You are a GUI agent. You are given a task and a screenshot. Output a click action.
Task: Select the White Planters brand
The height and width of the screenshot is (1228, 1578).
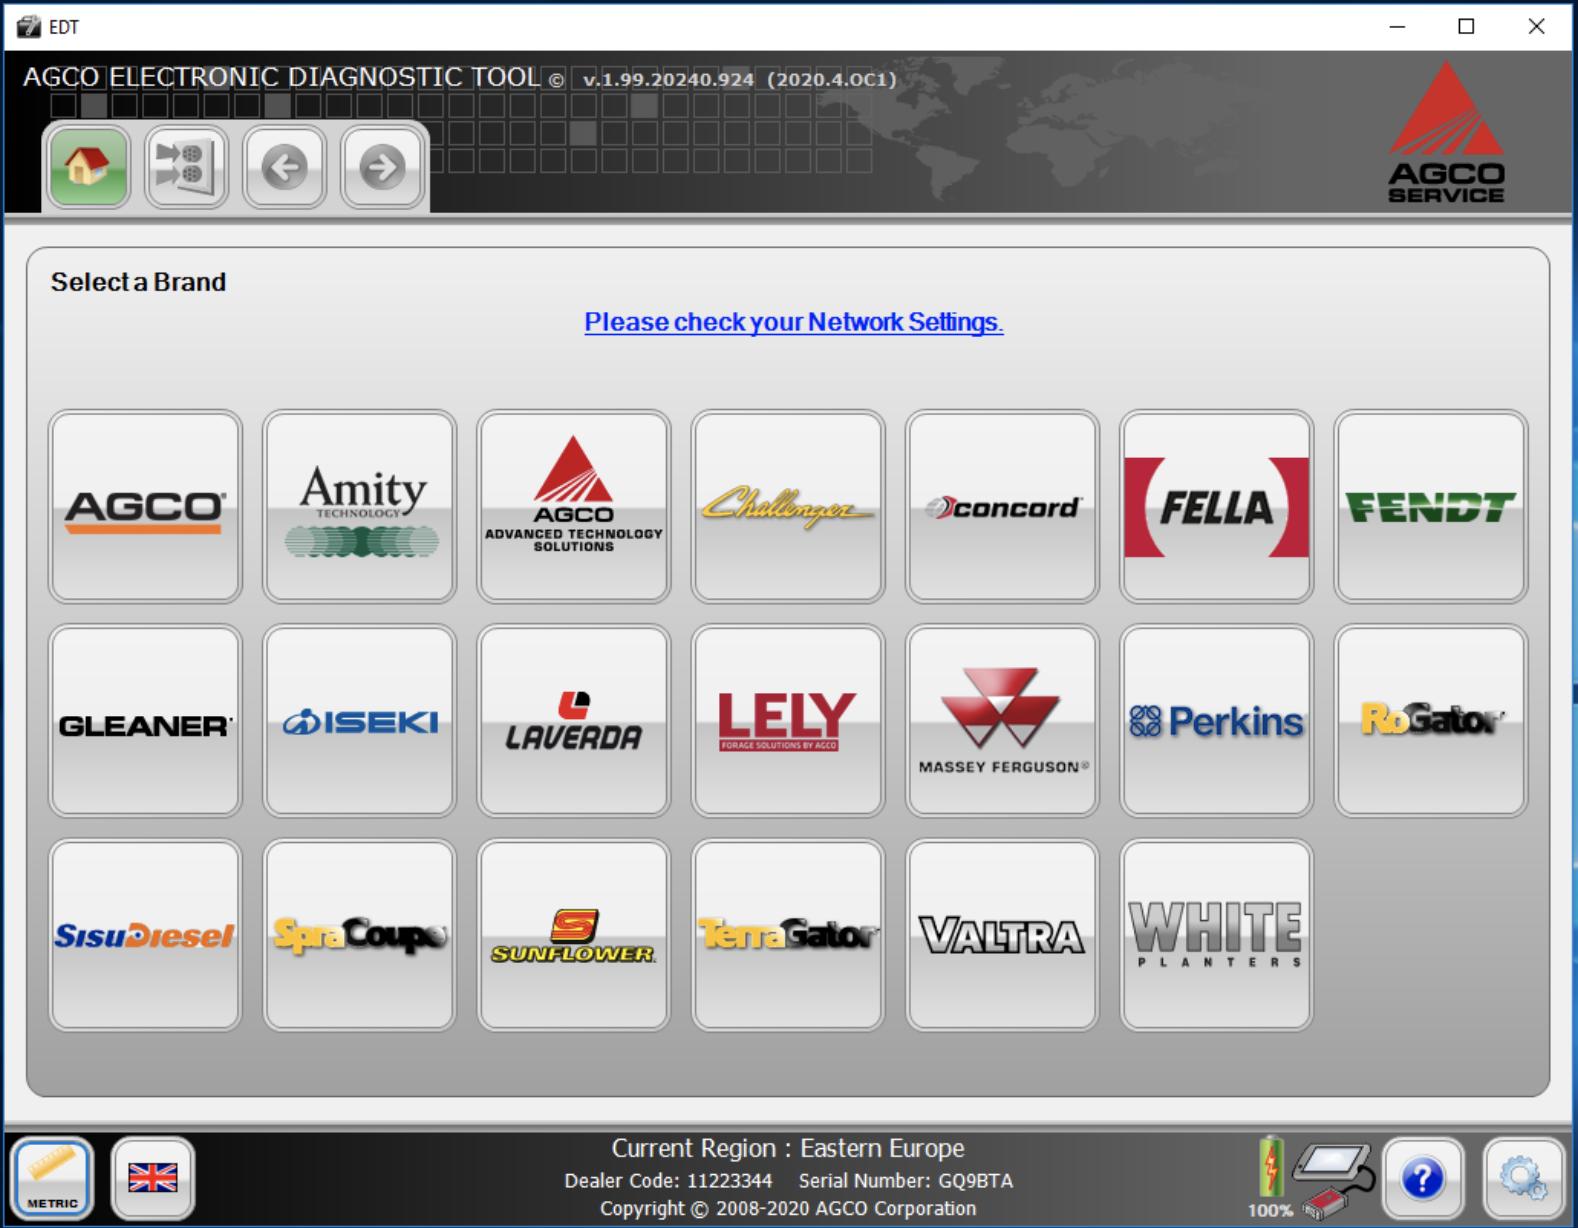(x=1216, y=935)
